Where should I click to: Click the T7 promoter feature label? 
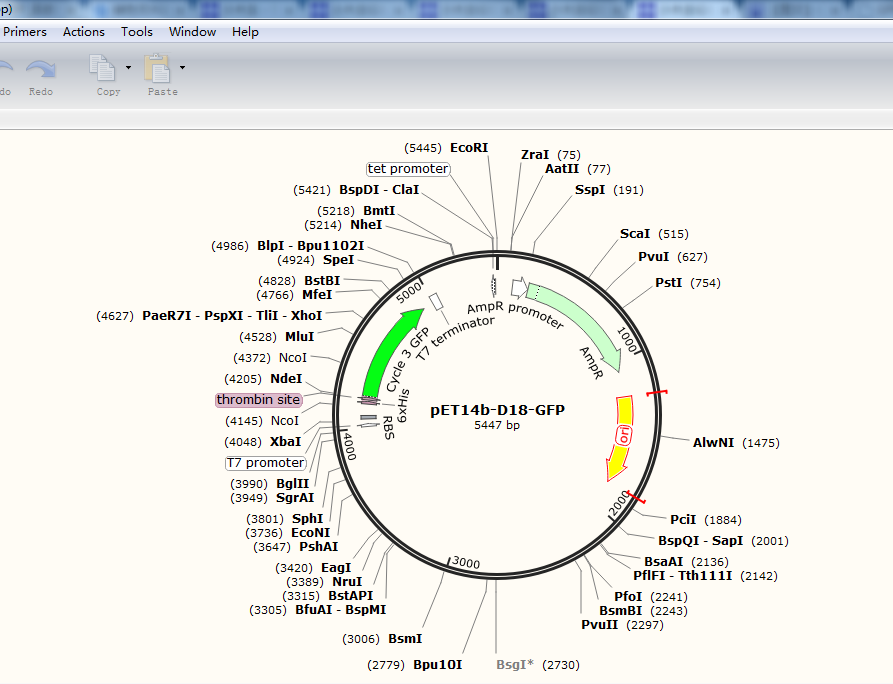point(265,463)
